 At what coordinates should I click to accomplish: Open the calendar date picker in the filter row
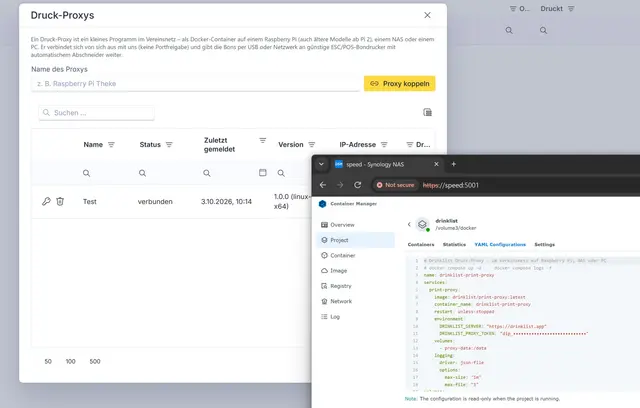263,173
